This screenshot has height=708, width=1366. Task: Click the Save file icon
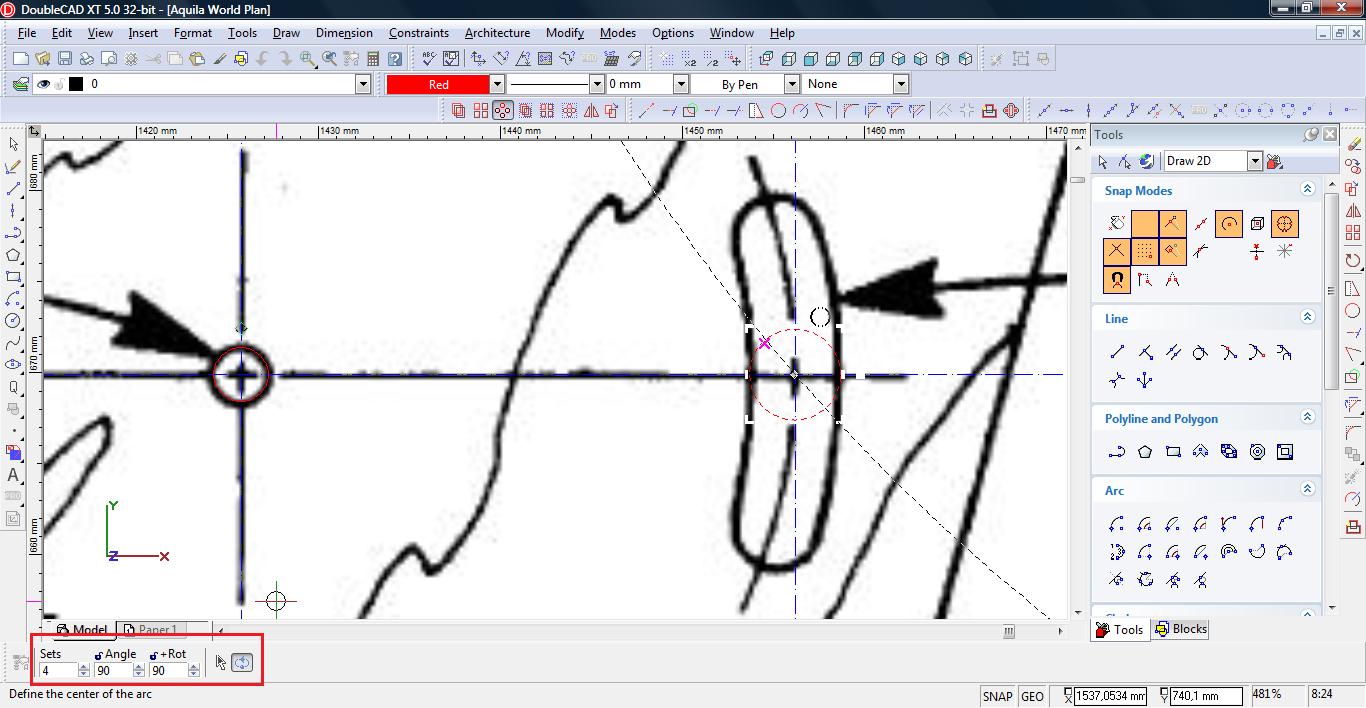[63, 59]
